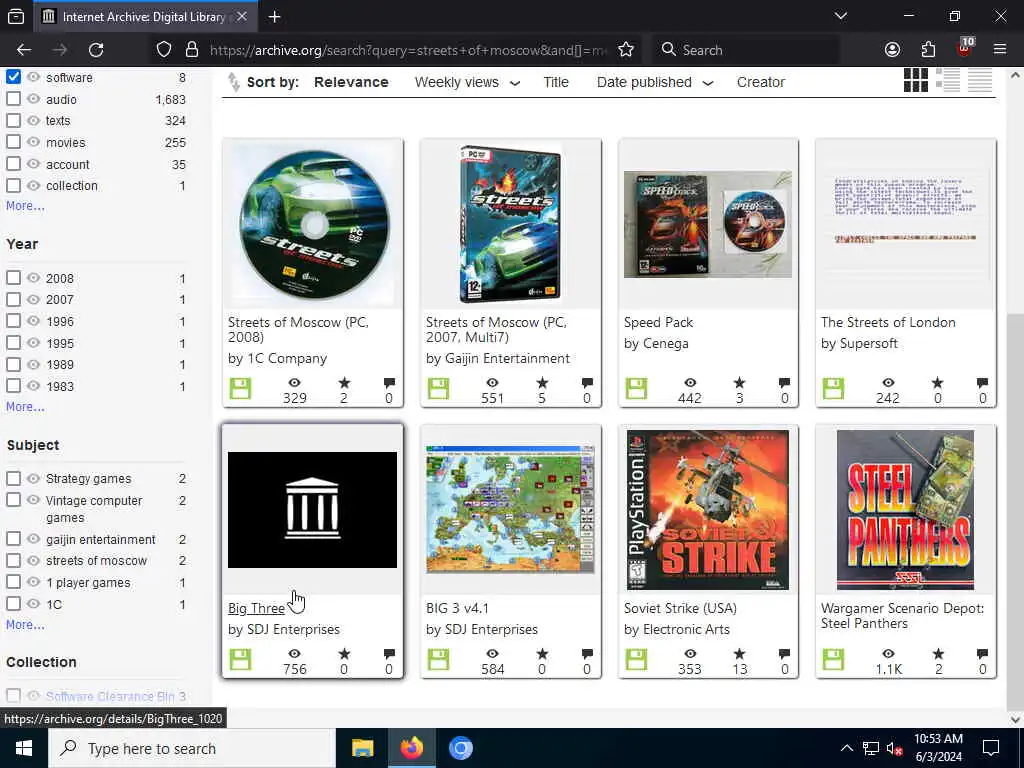Toggle eye icon next to gaijin entertainment

click(33, 539)
